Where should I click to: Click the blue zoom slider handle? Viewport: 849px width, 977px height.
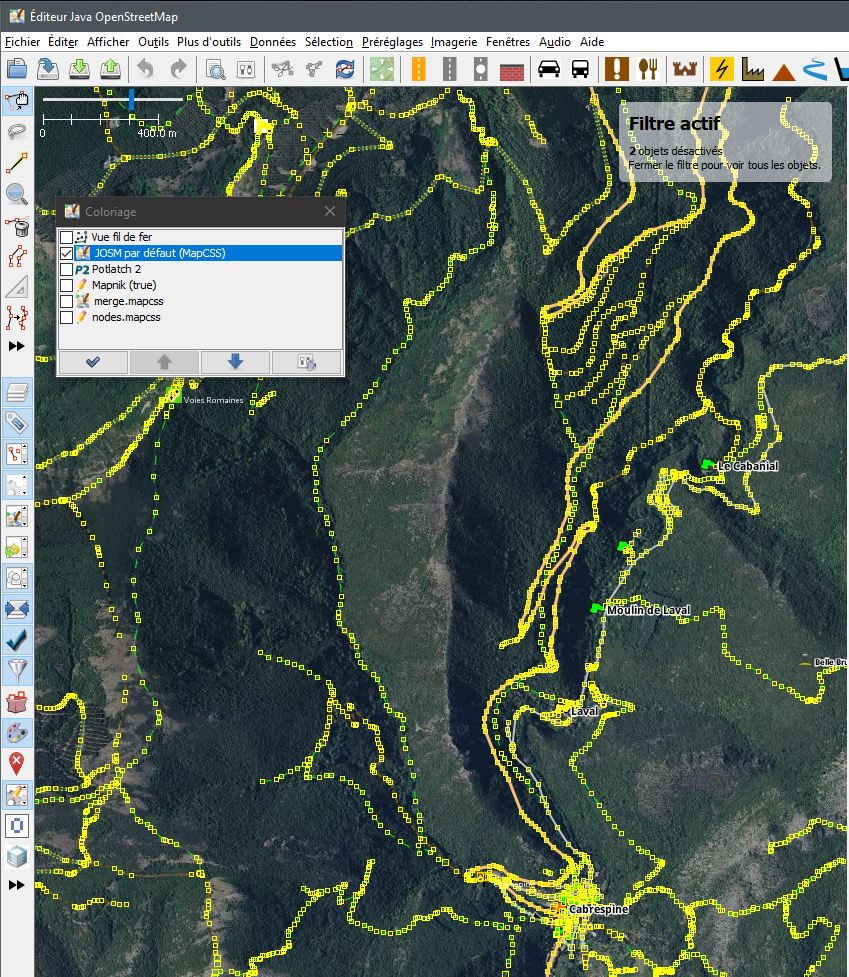point(131,100)
